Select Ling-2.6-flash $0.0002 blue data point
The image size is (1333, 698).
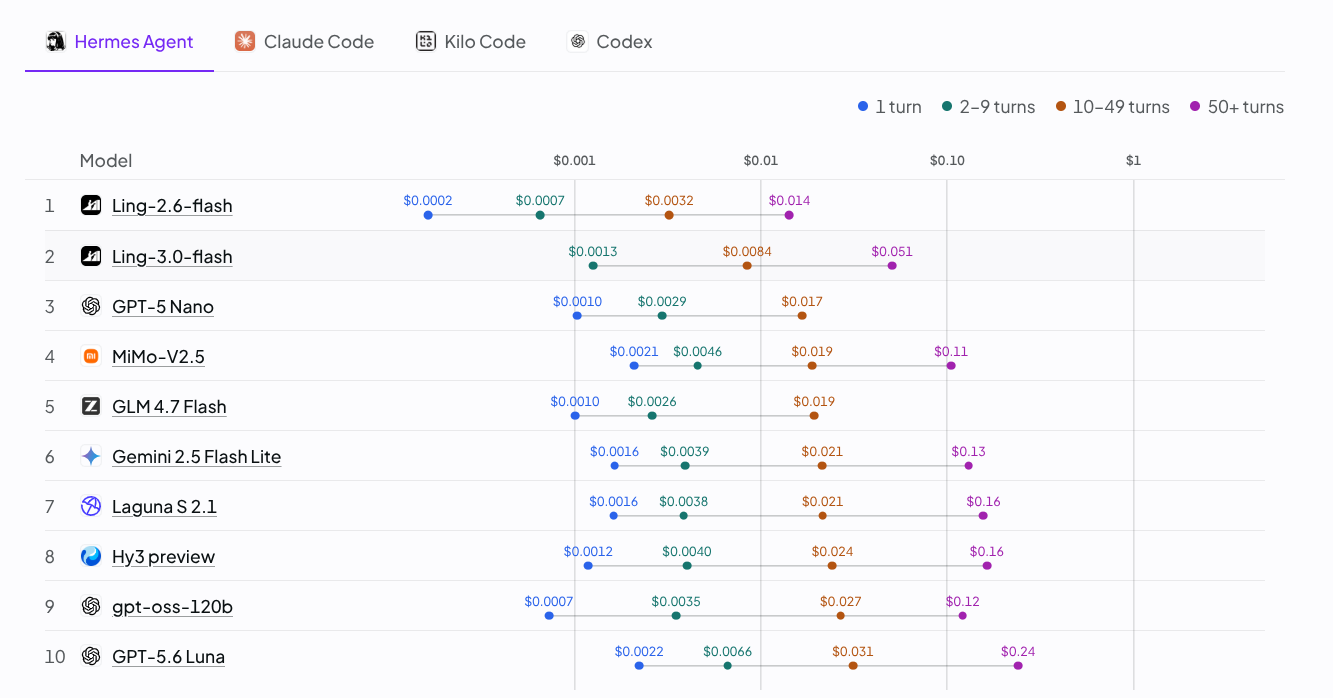pos(428,215)
